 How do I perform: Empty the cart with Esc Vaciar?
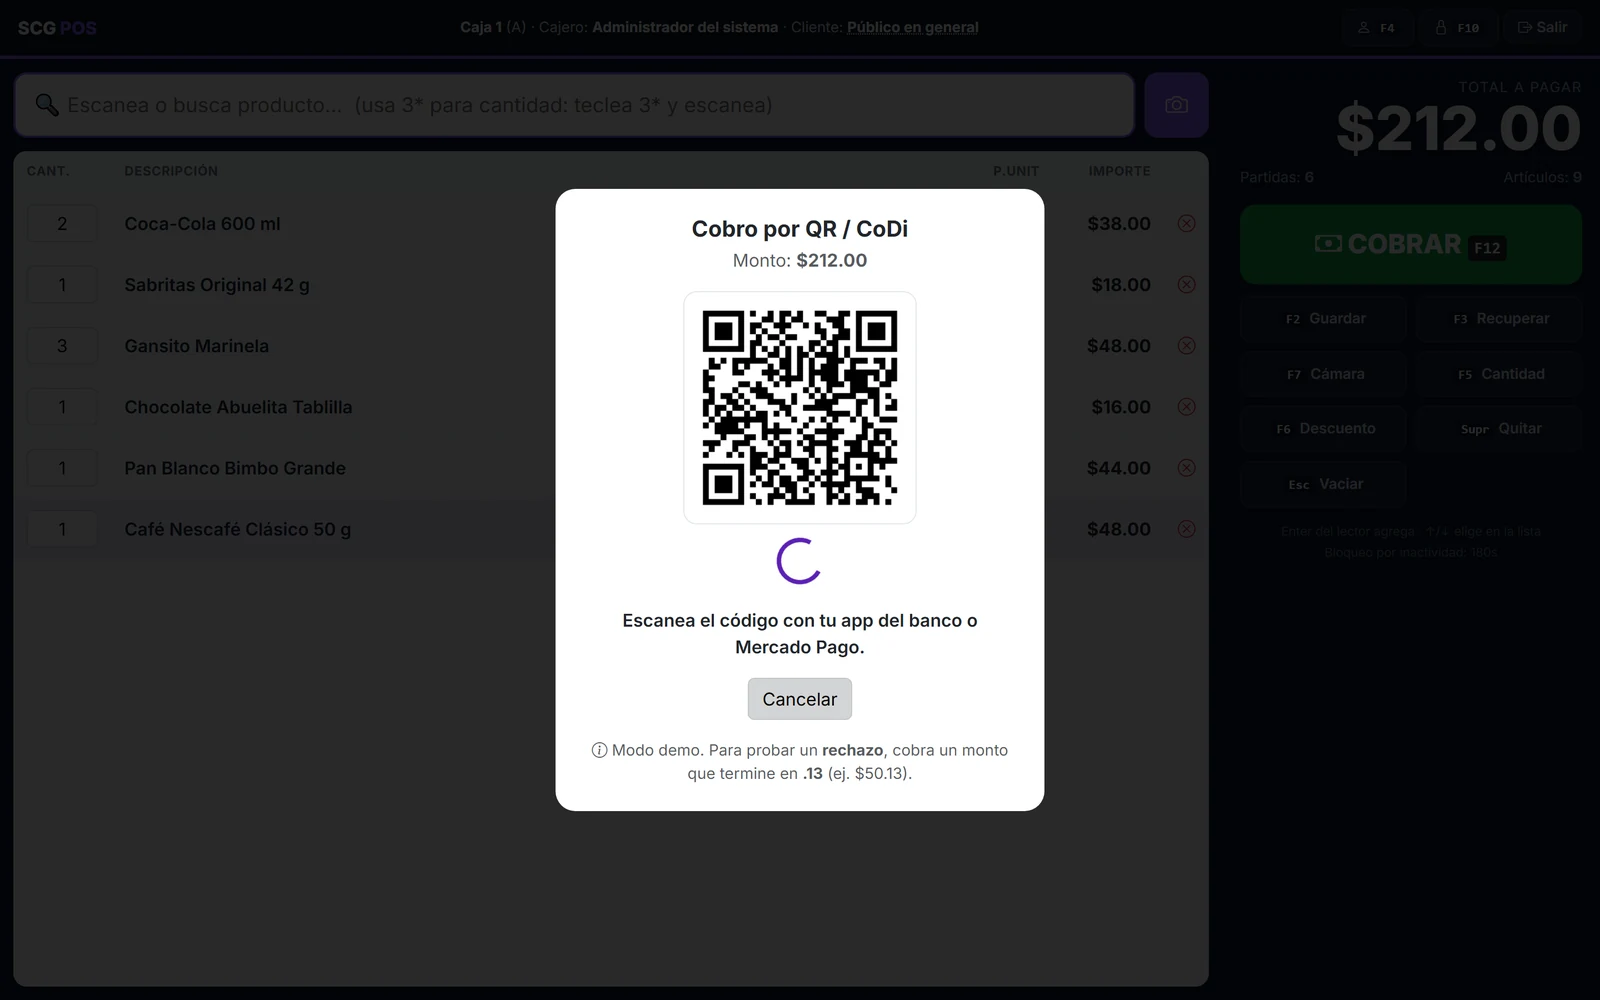pos(1324,484)
